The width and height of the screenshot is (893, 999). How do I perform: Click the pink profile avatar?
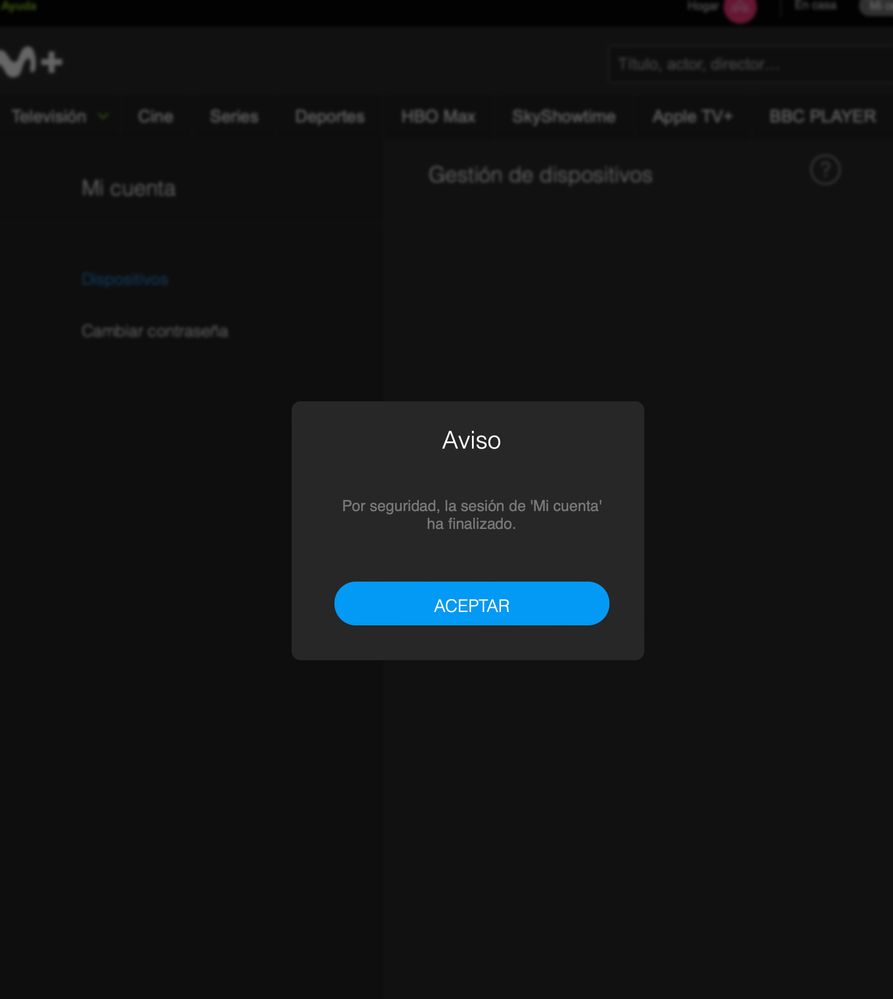point(740,9)
